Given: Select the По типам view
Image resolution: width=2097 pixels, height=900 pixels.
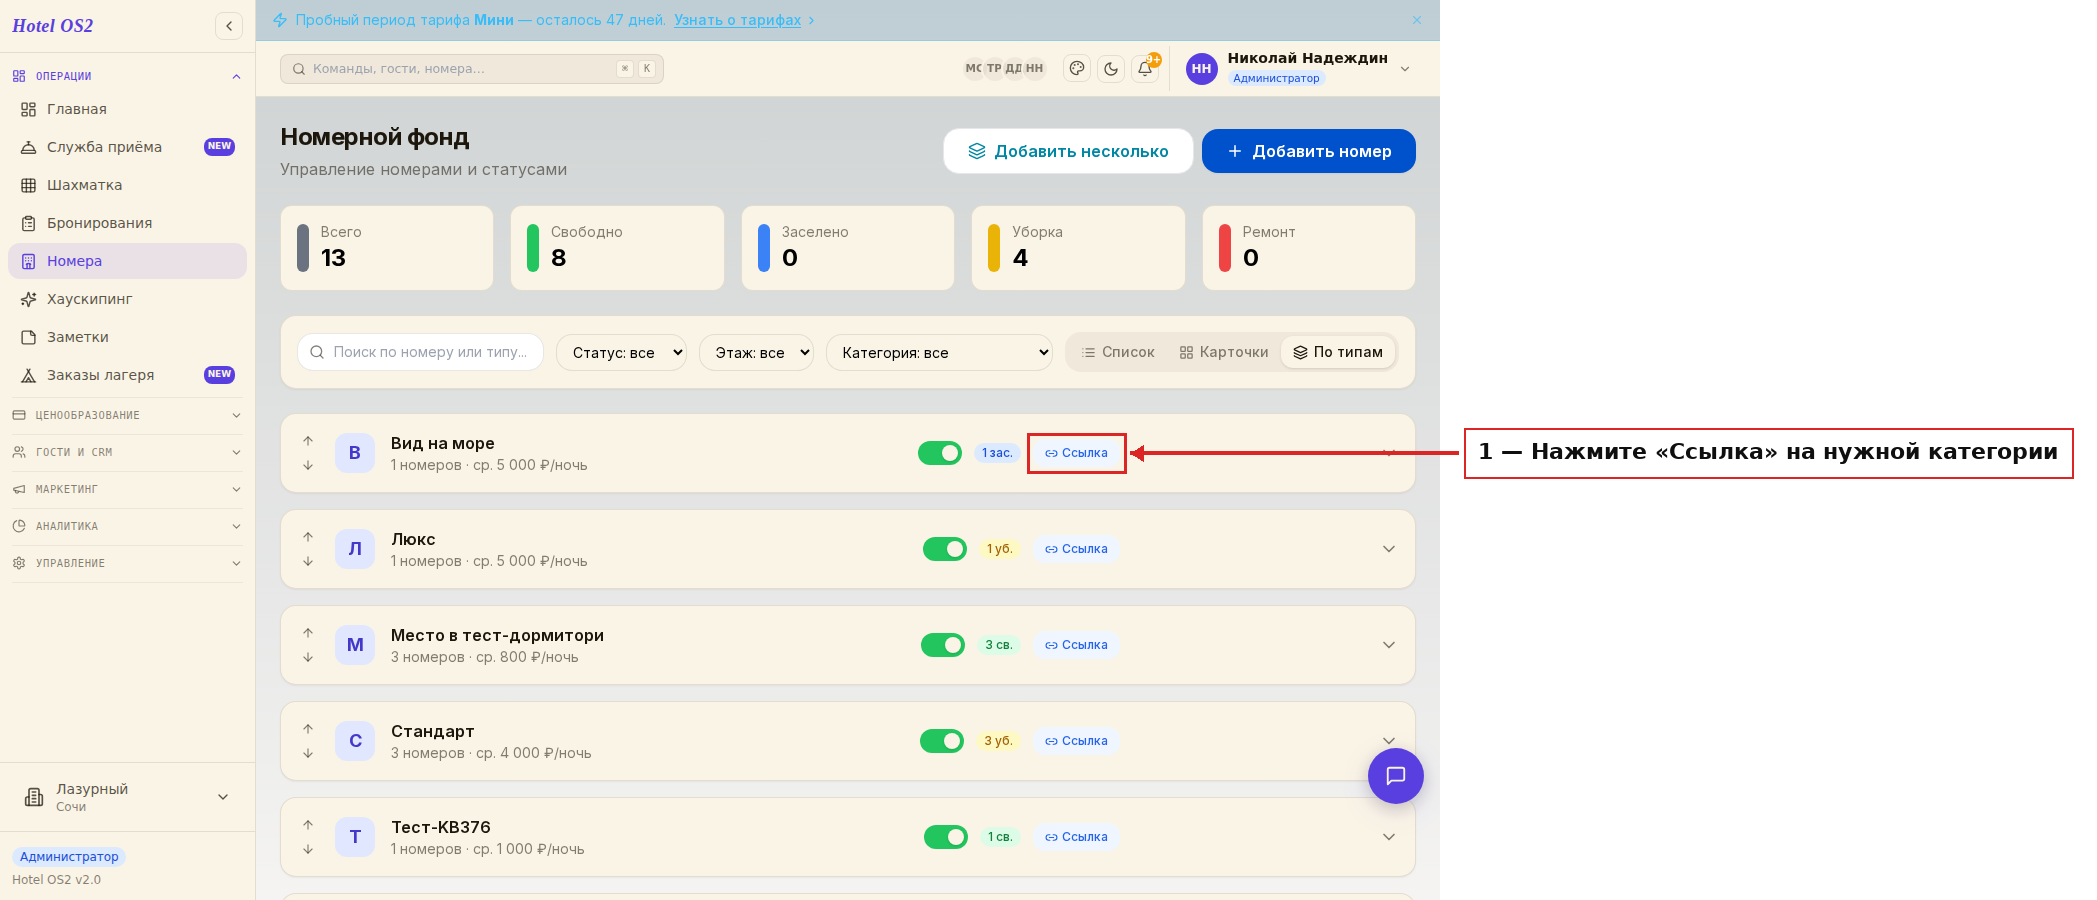Looking at the screenshot, I should pos(1338,352).
